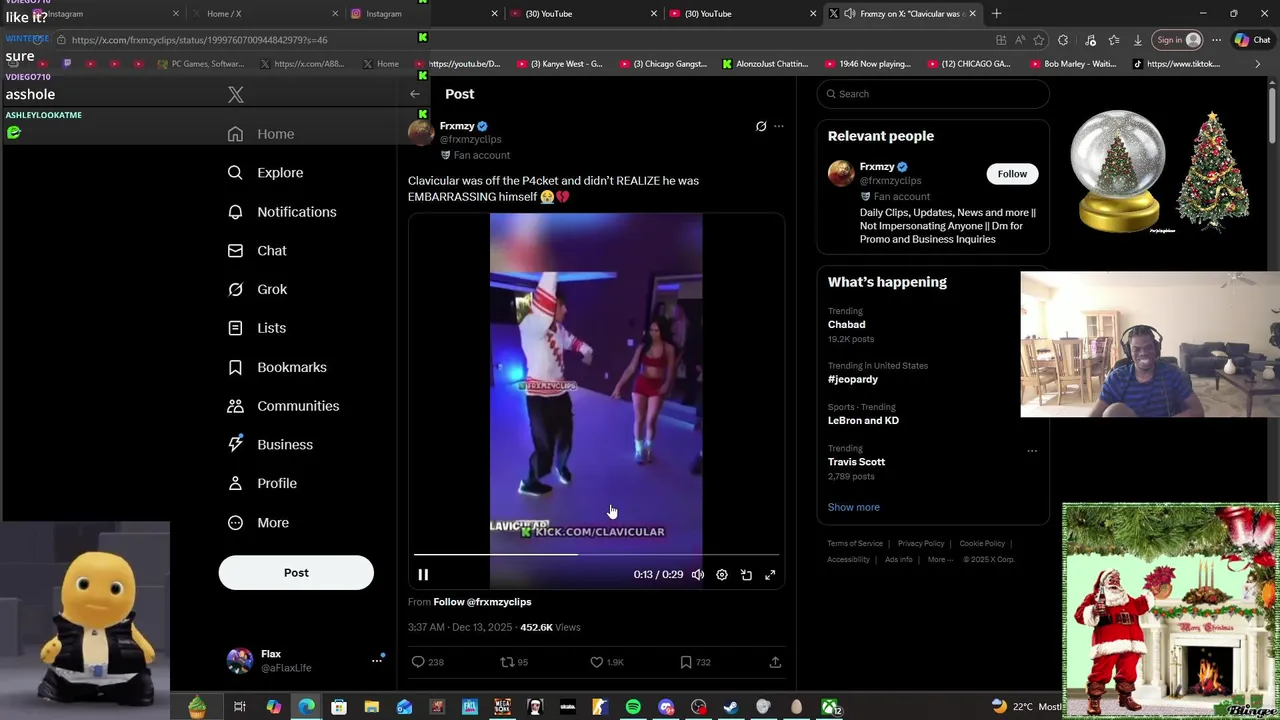Screen dimensions: 1280x720
Task: Open Home in the X sidebar
Action: tap(261, 134)
